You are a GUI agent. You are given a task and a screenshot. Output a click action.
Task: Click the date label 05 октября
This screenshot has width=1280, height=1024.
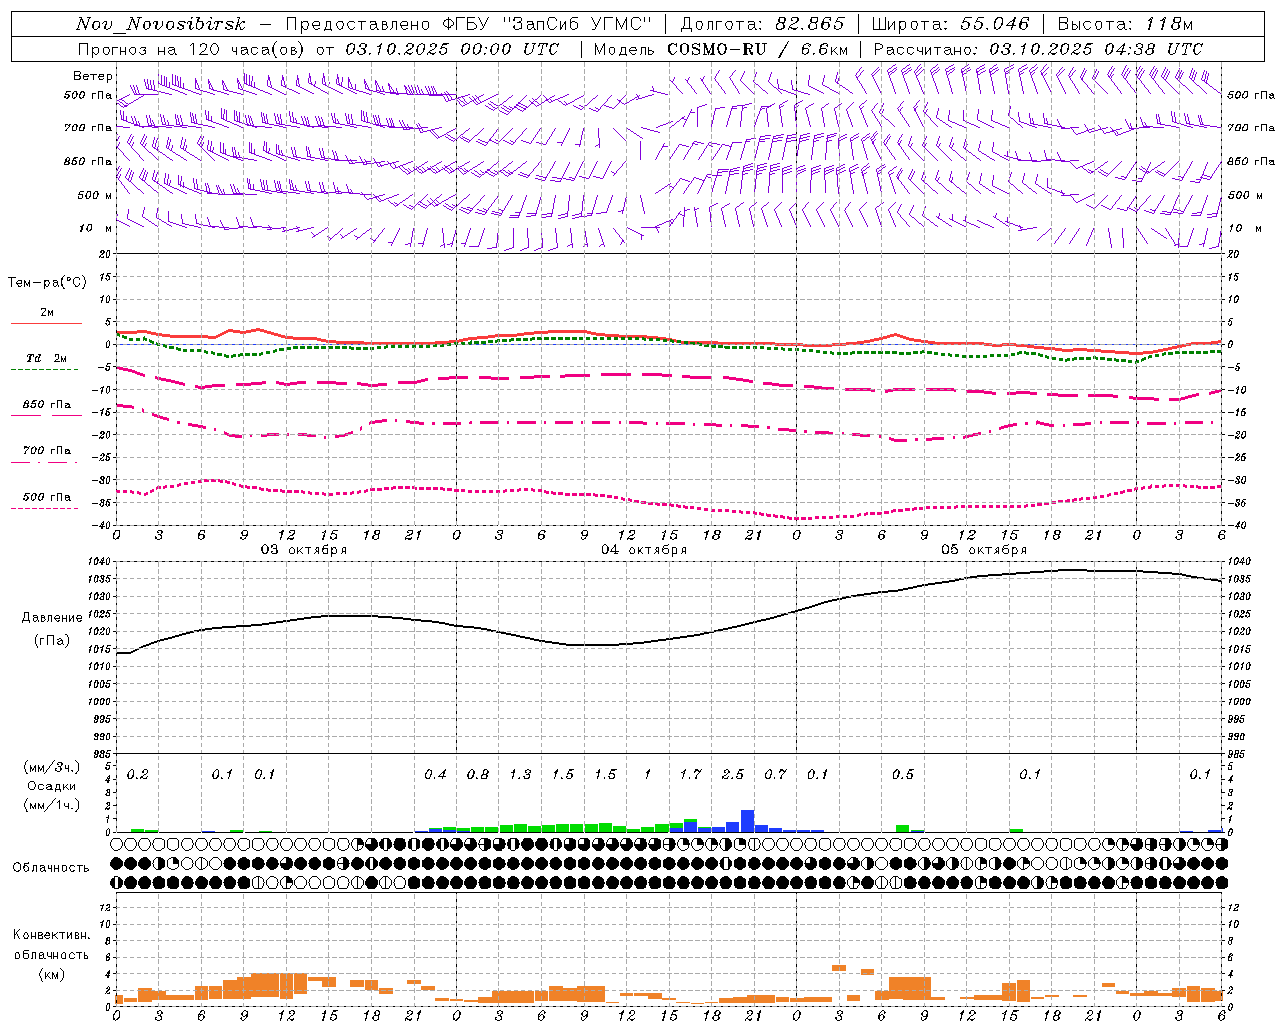pyautogui.click(x=984, y=549)
